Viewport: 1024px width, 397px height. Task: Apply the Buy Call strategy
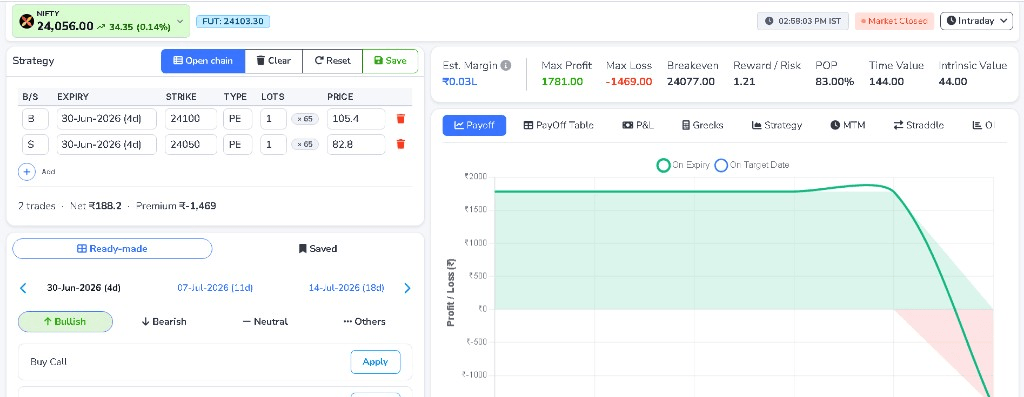(x=376, y=362)
